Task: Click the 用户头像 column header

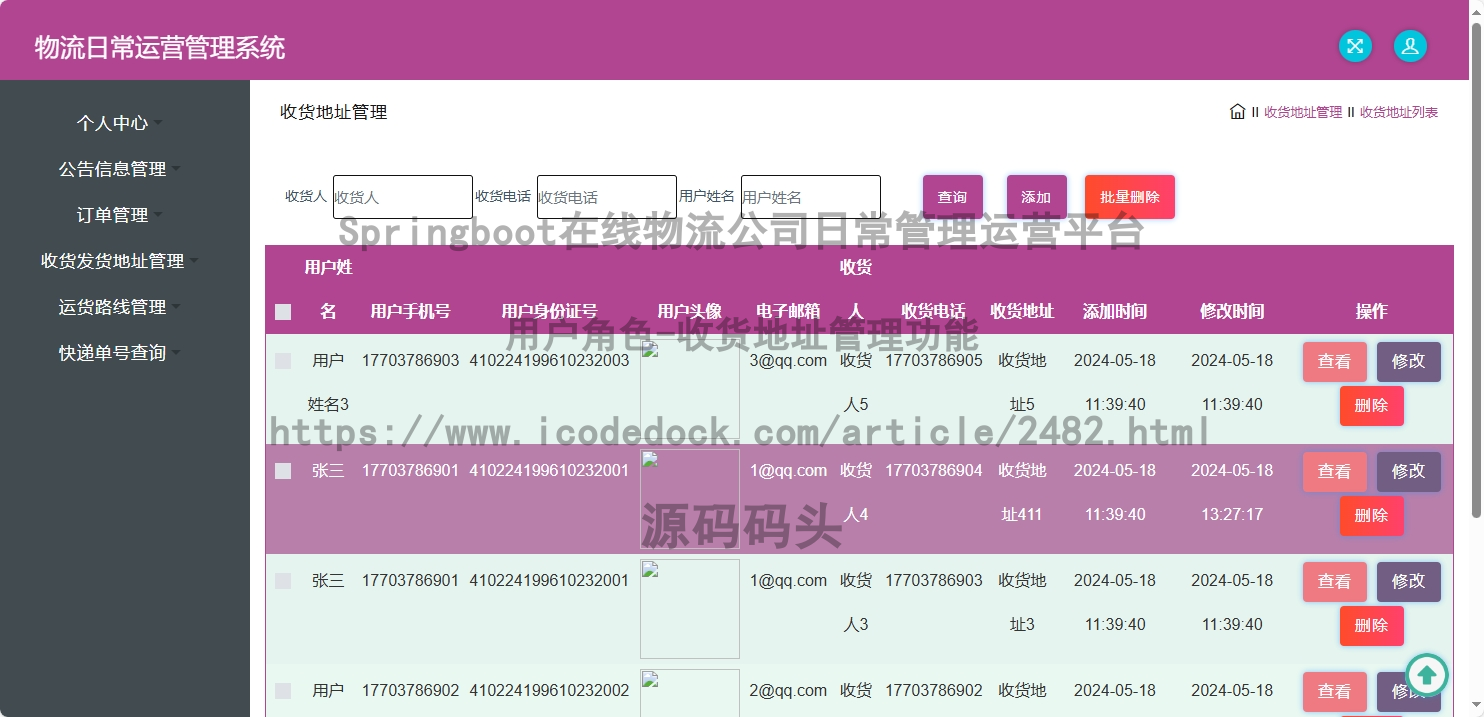Action: pos(690,311)
